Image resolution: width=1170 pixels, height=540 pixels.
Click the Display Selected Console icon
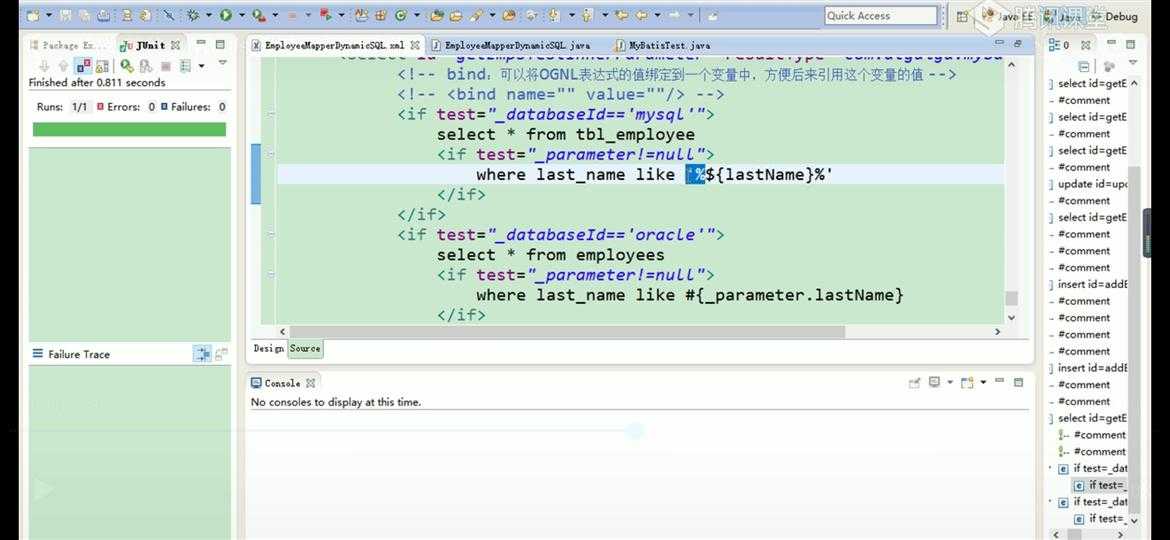(934, 383)
